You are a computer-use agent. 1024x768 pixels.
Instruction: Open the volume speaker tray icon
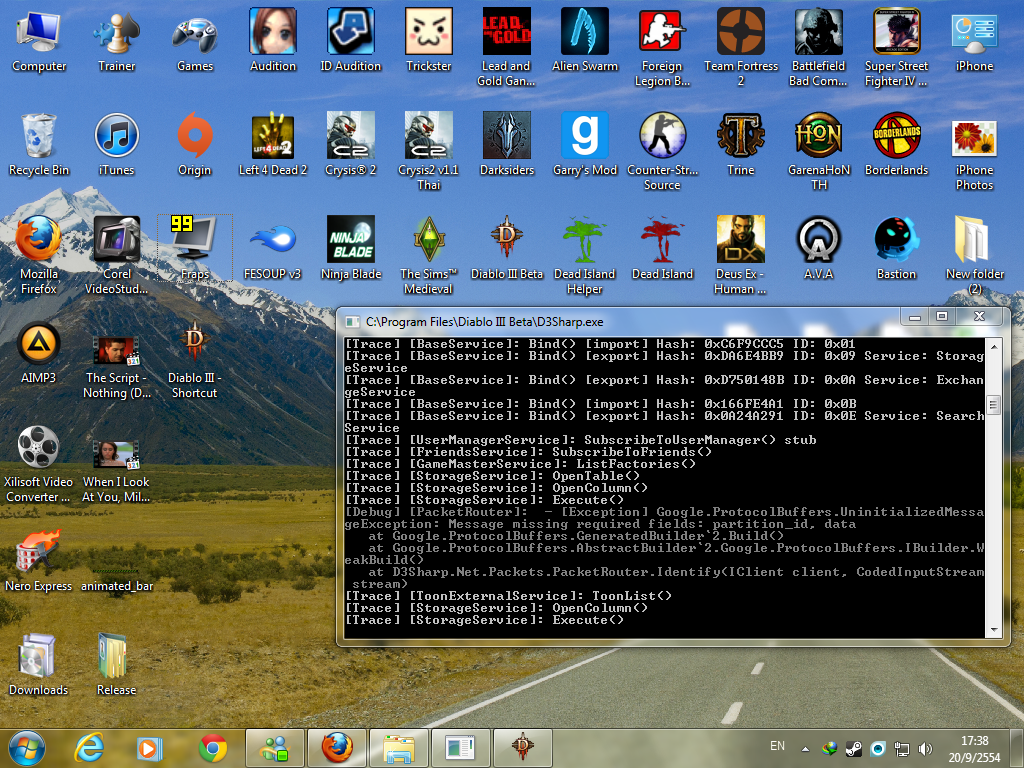click(926, 749)
